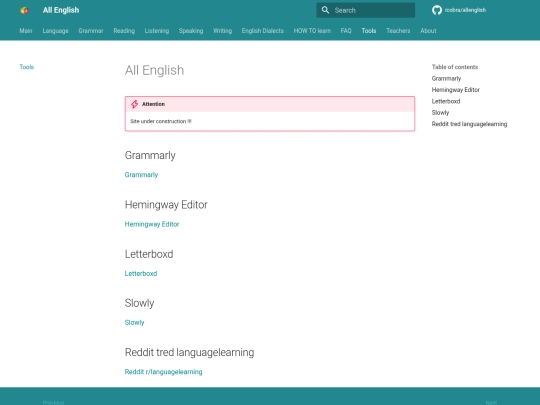
Task: Follow the Hemingway Editor hyperlink in content
Action: point(152,224)
